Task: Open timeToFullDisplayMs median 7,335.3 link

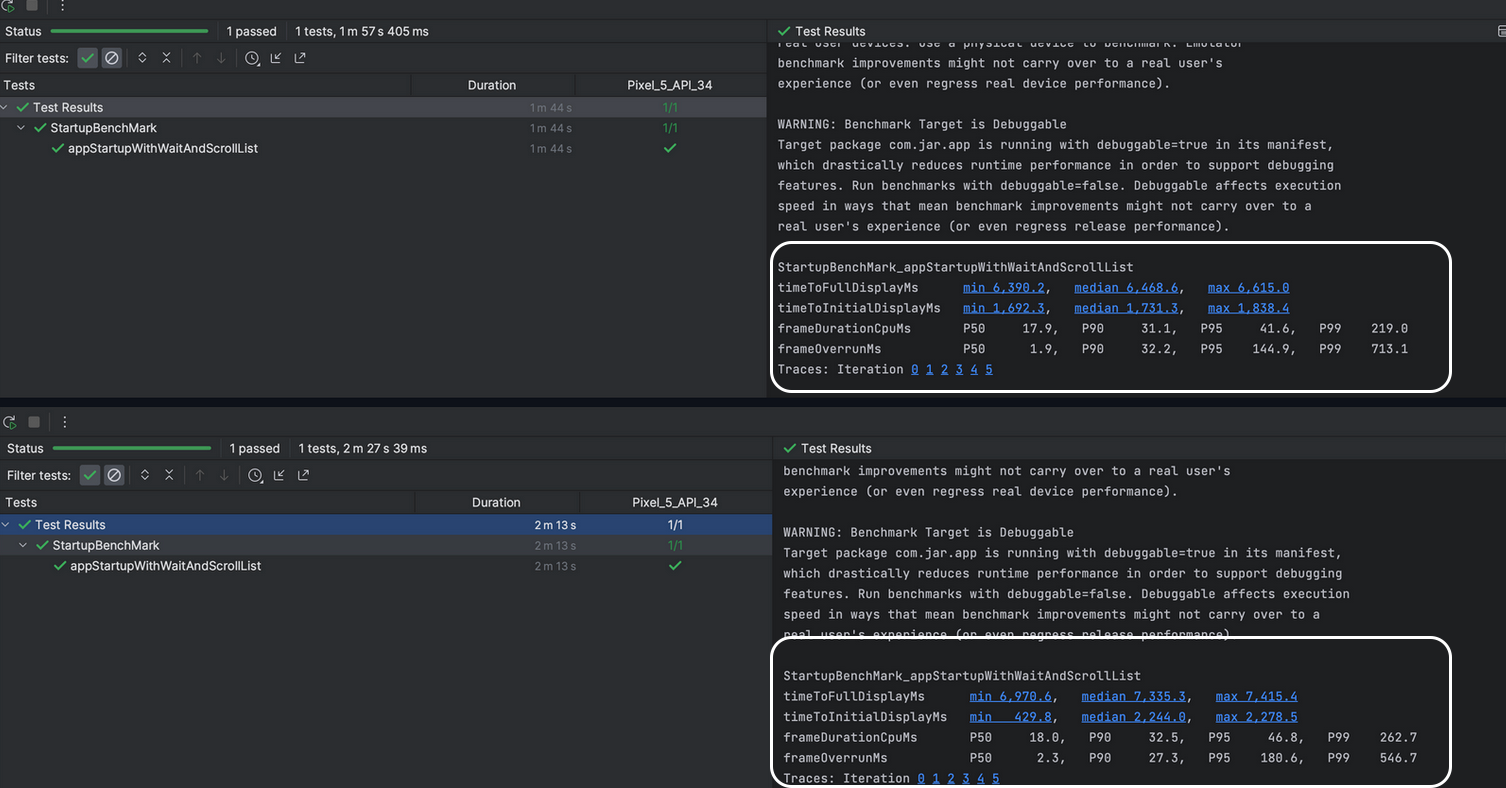Action: click(1133, 696)
